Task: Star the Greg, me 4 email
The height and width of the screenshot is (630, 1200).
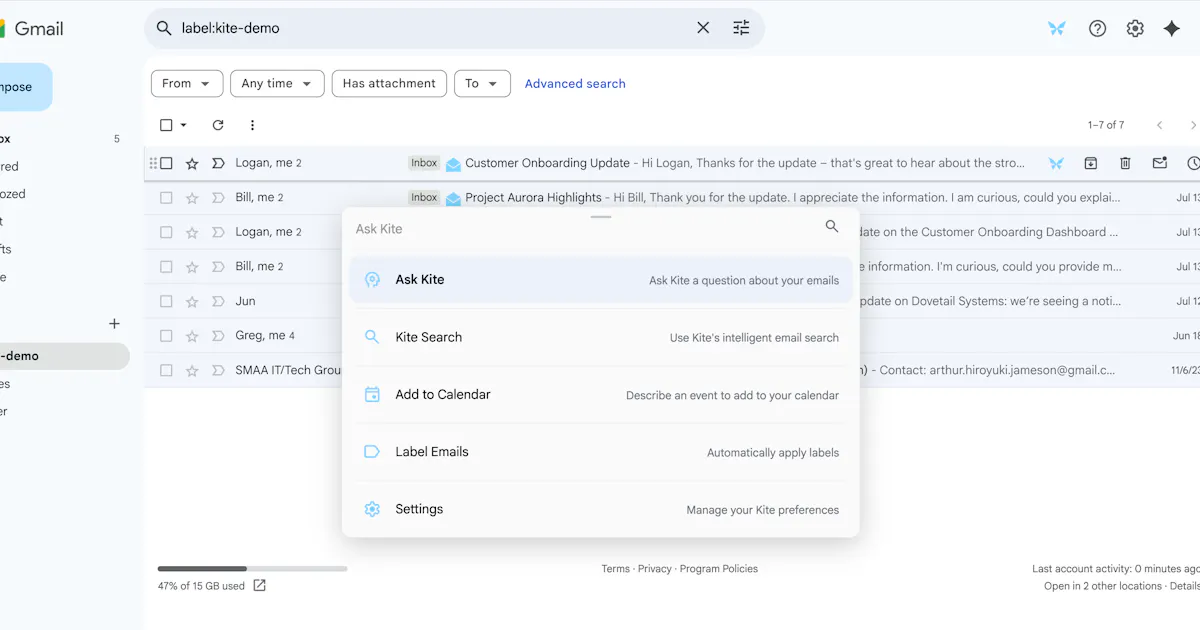Action: coord(192,336)
